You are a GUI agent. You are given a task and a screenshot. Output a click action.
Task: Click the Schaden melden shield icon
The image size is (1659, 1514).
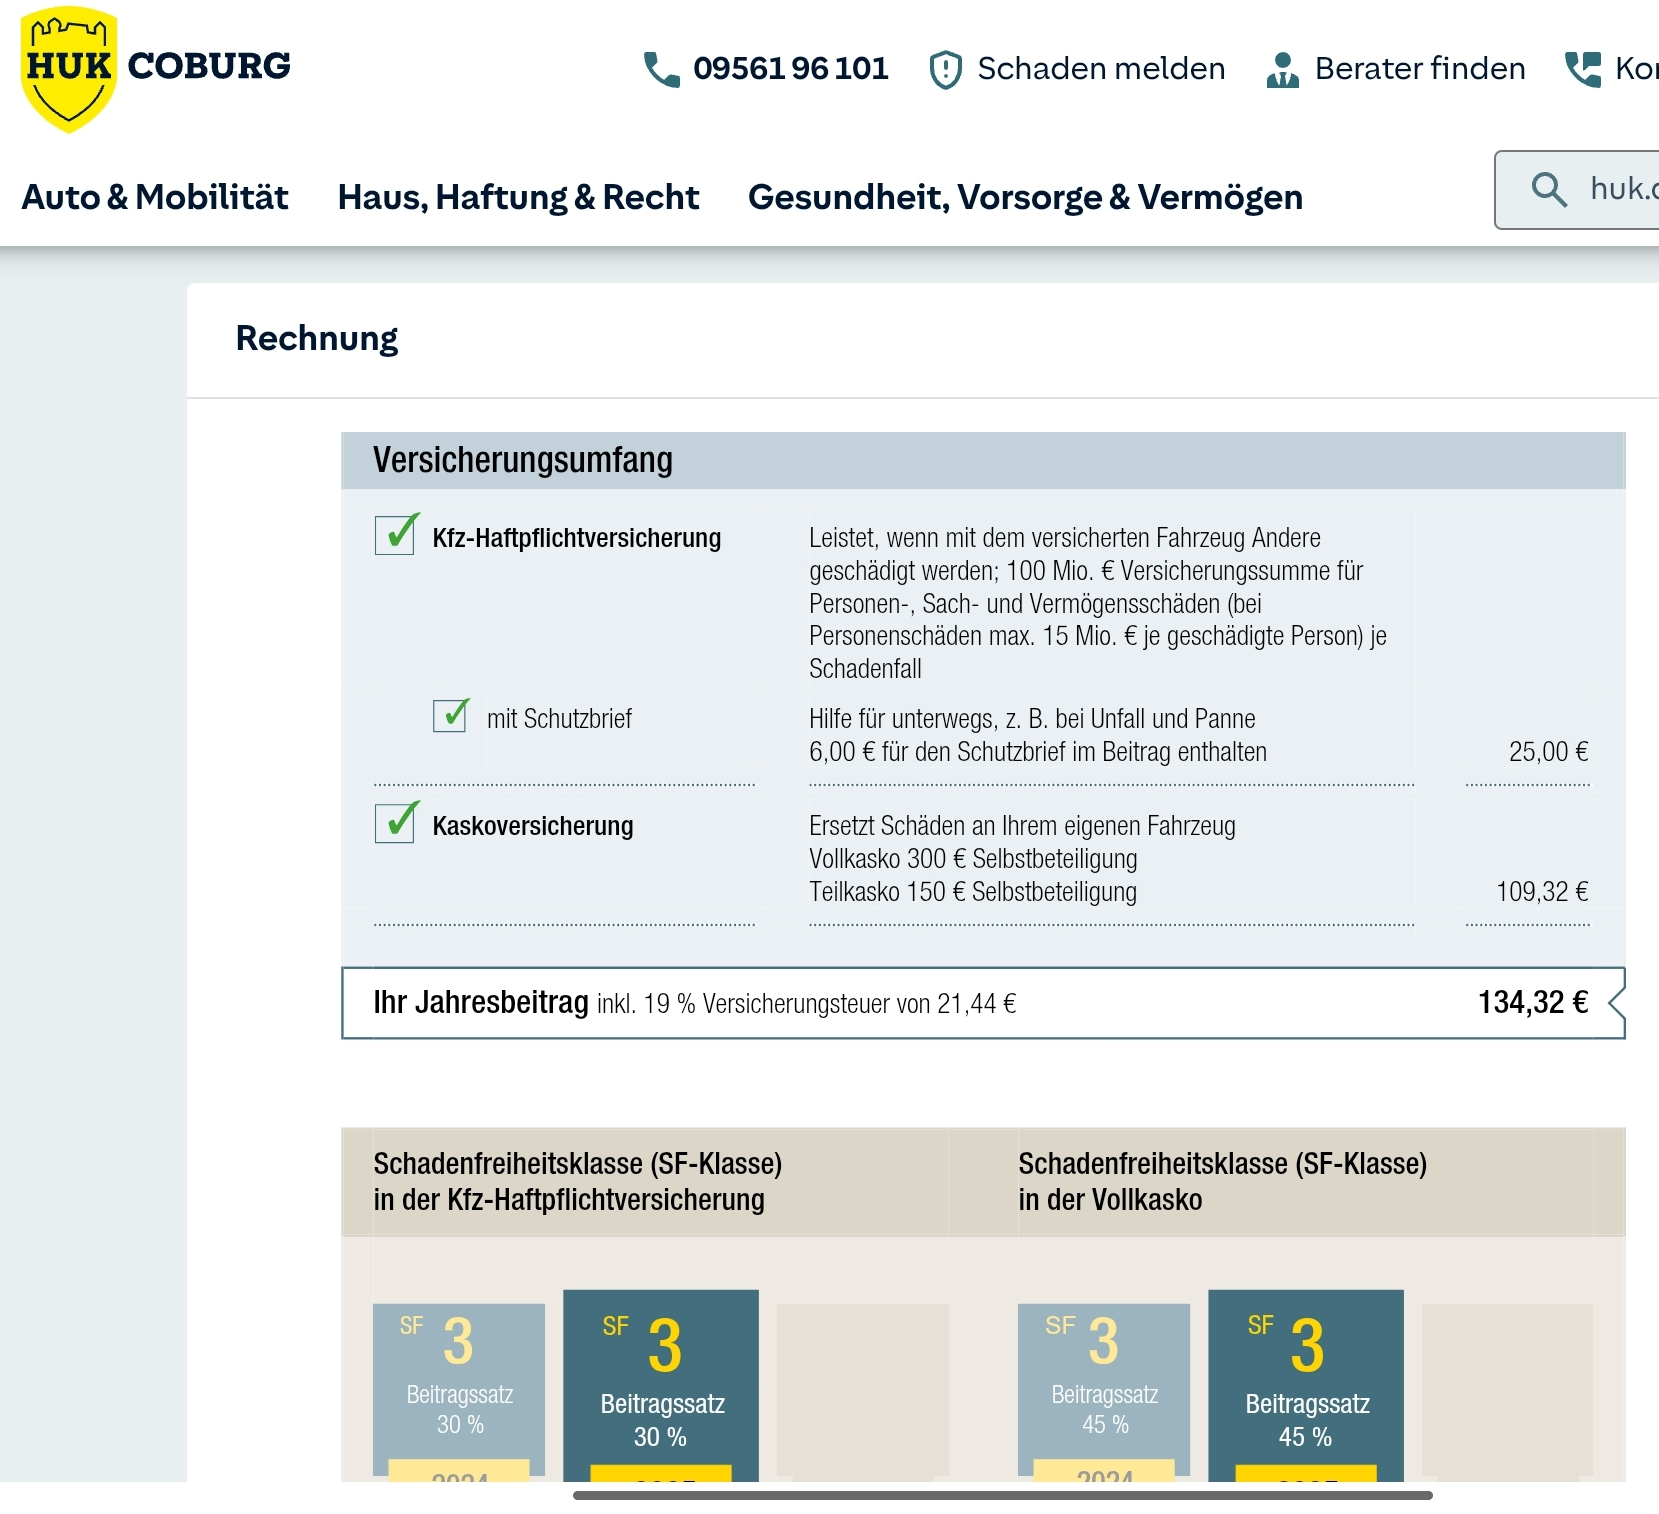click(x=945, y=70)
